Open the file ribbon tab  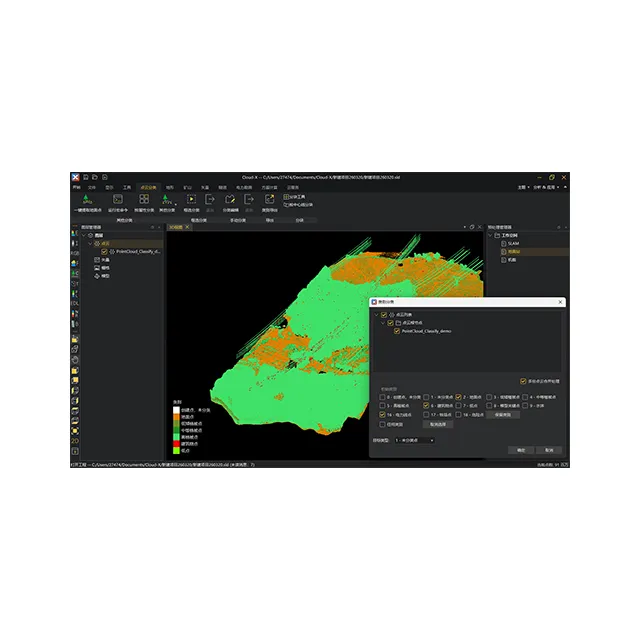92,187
